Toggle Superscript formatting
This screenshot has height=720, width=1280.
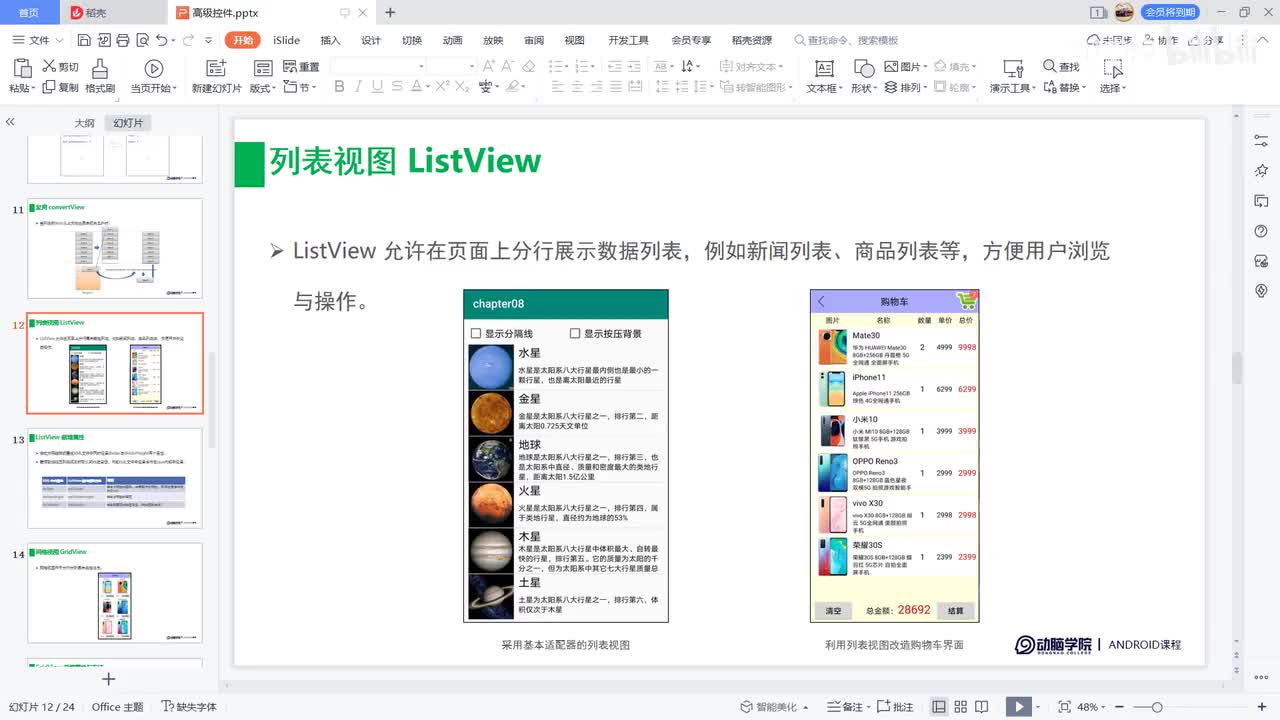click(x=443, y=87)
